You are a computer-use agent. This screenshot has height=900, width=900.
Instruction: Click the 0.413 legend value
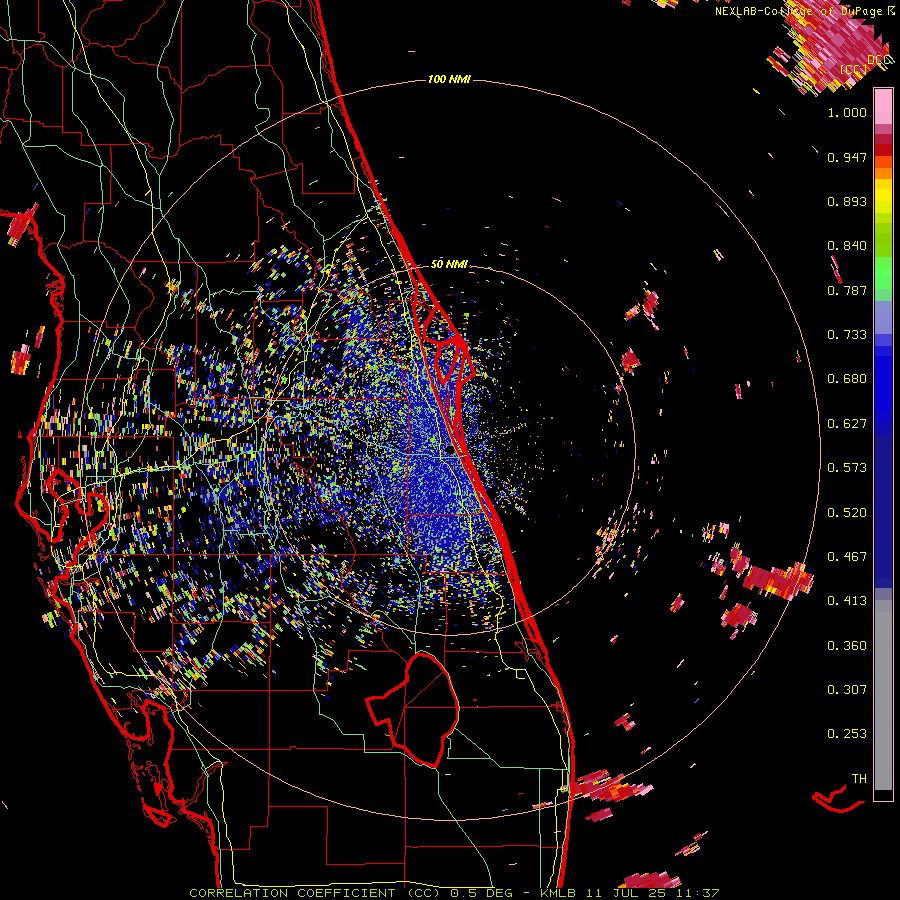point(847,601)
